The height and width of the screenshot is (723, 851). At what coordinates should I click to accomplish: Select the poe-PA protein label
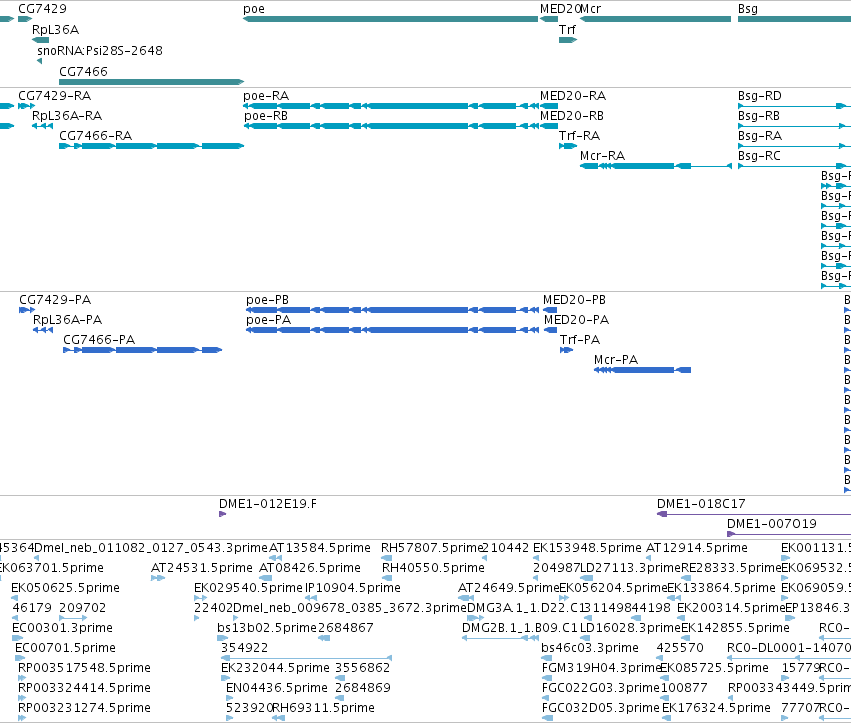point(269,320)
